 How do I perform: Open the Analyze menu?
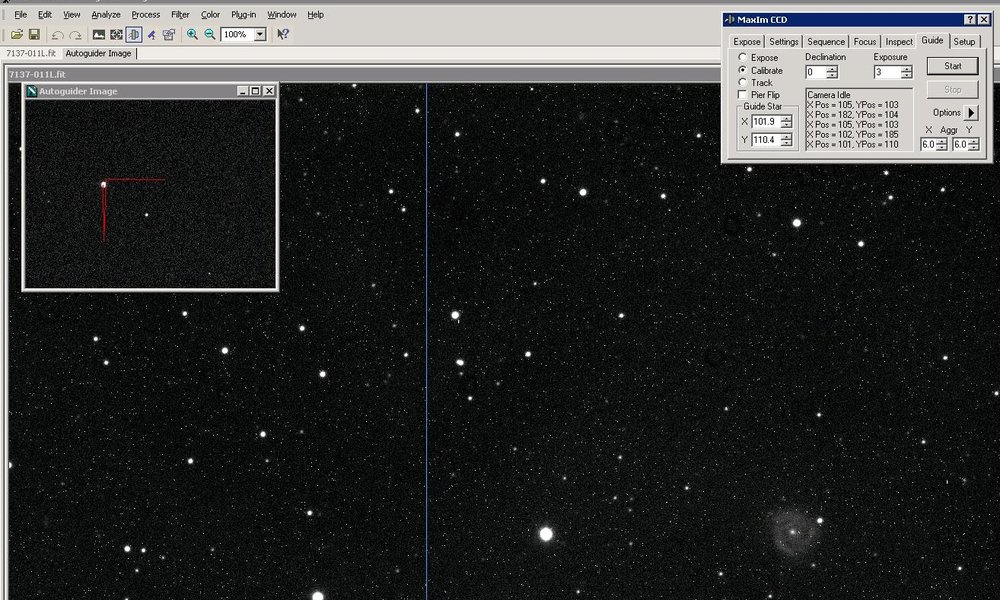(x=106, y=15)
